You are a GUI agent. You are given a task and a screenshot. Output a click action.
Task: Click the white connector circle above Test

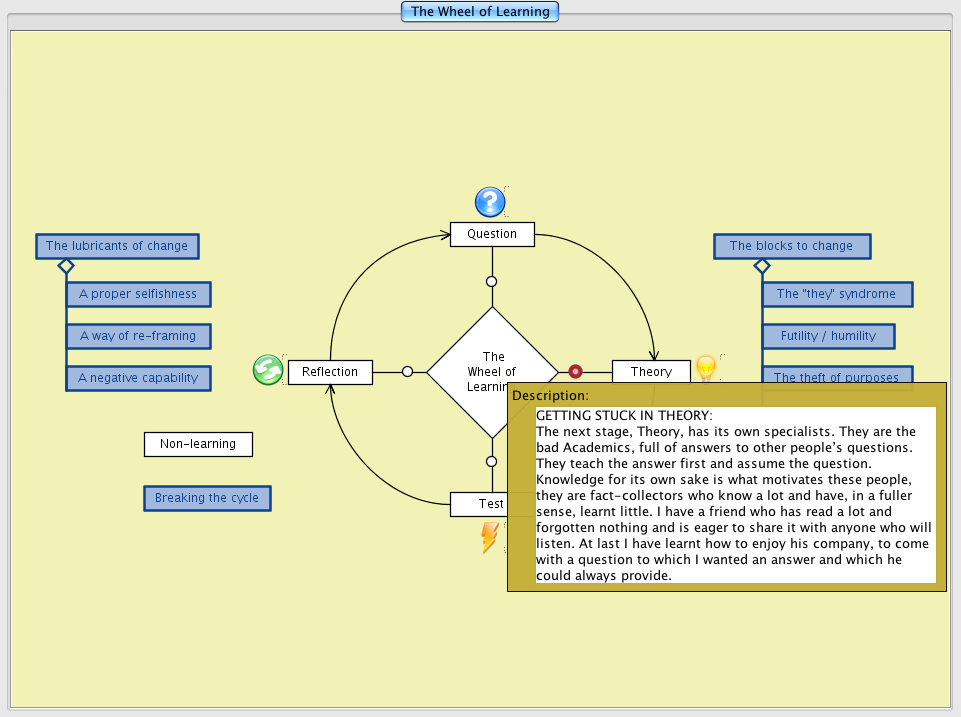click(x=491, y=461)
